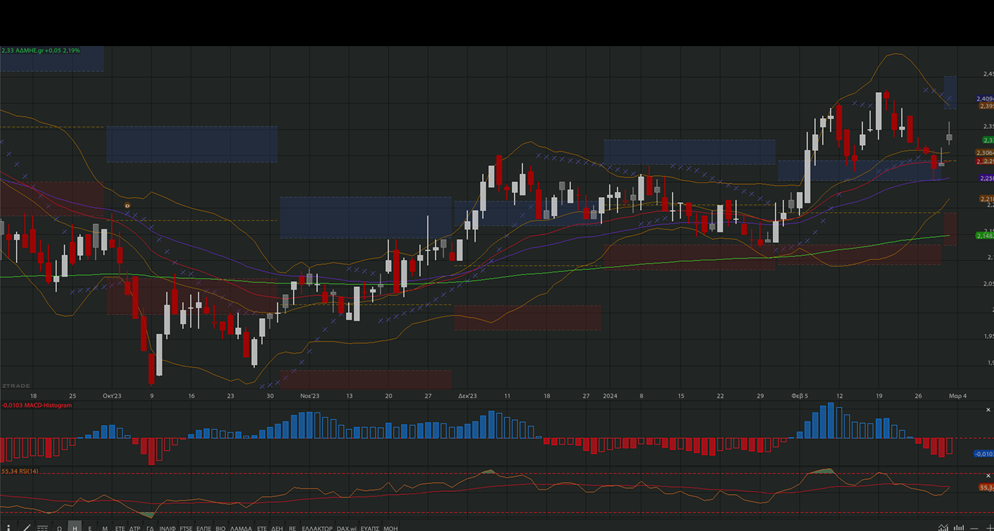Load the ΔTP symbol shortcut

(x=134, y=528)
